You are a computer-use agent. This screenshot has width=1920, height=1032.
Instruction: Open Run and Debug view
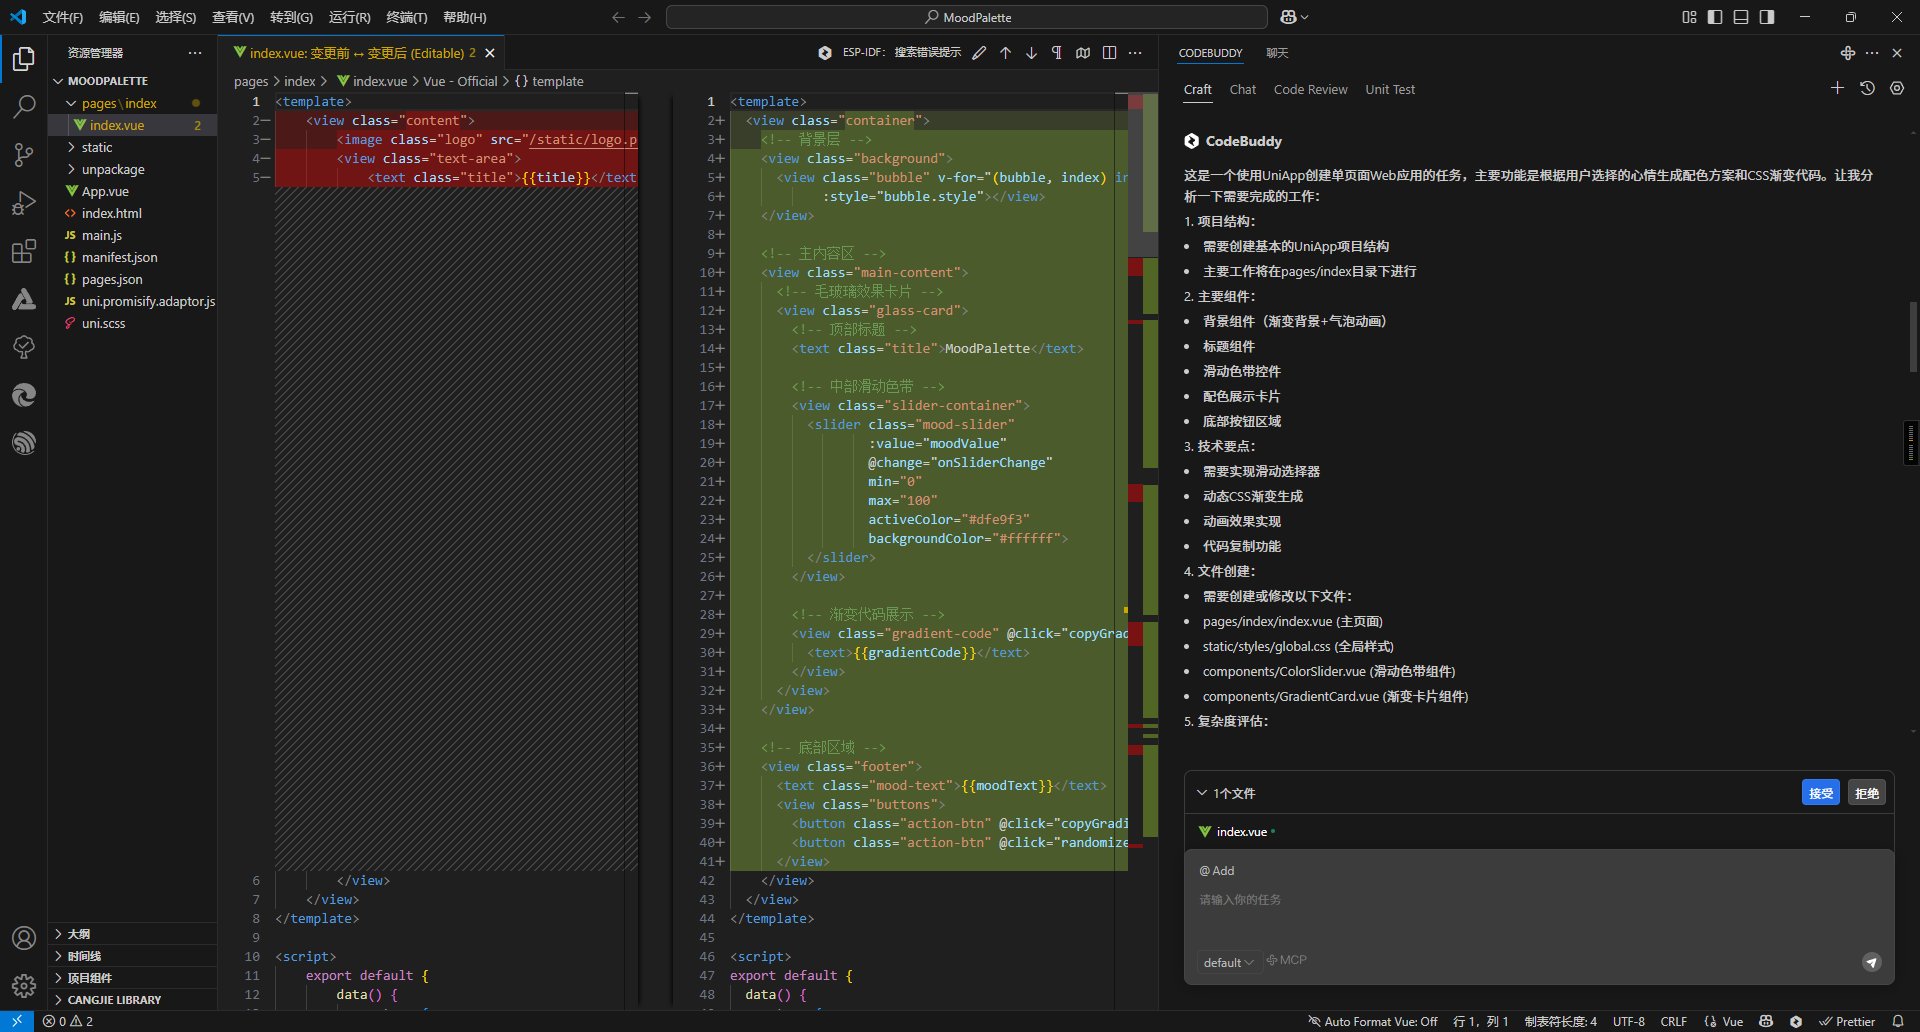tap(24, 203)
